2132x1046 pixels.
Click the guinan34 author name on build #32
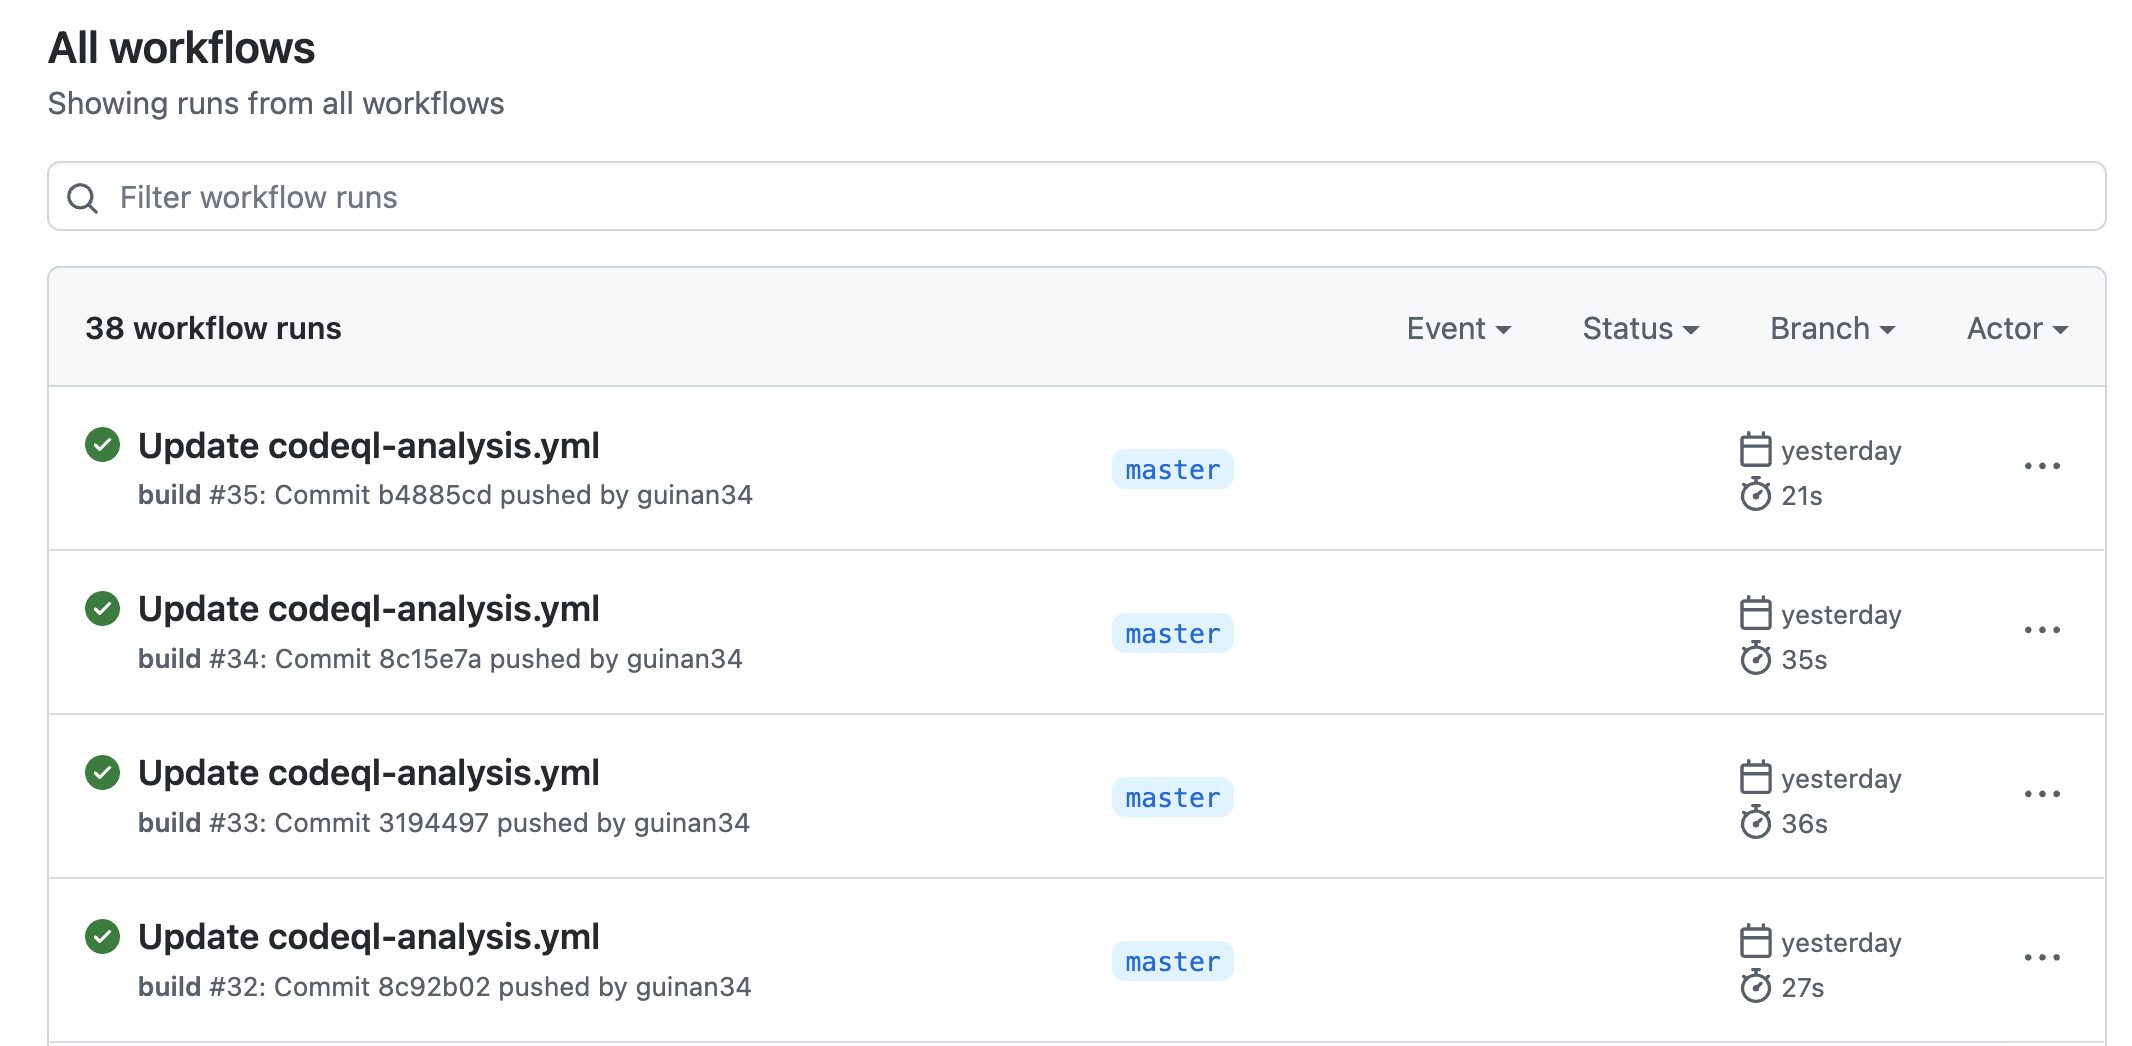tap(693, 986)
